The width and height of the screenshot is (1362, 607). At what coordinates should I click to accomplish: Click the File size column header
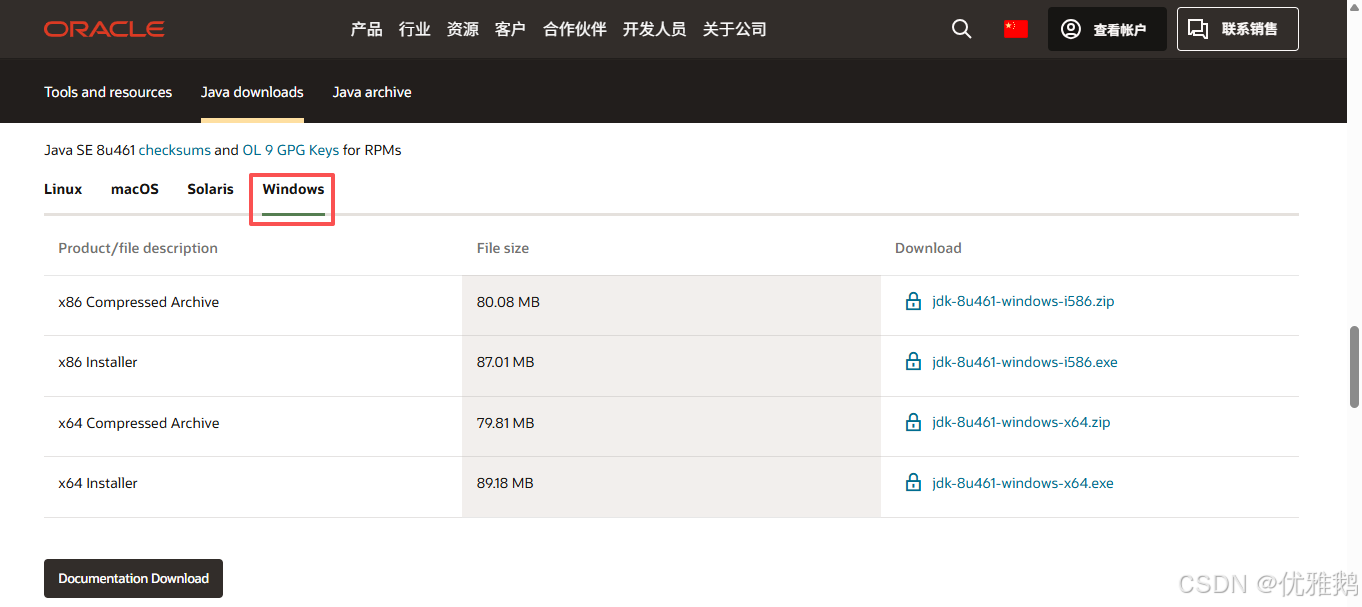point(503,248)
